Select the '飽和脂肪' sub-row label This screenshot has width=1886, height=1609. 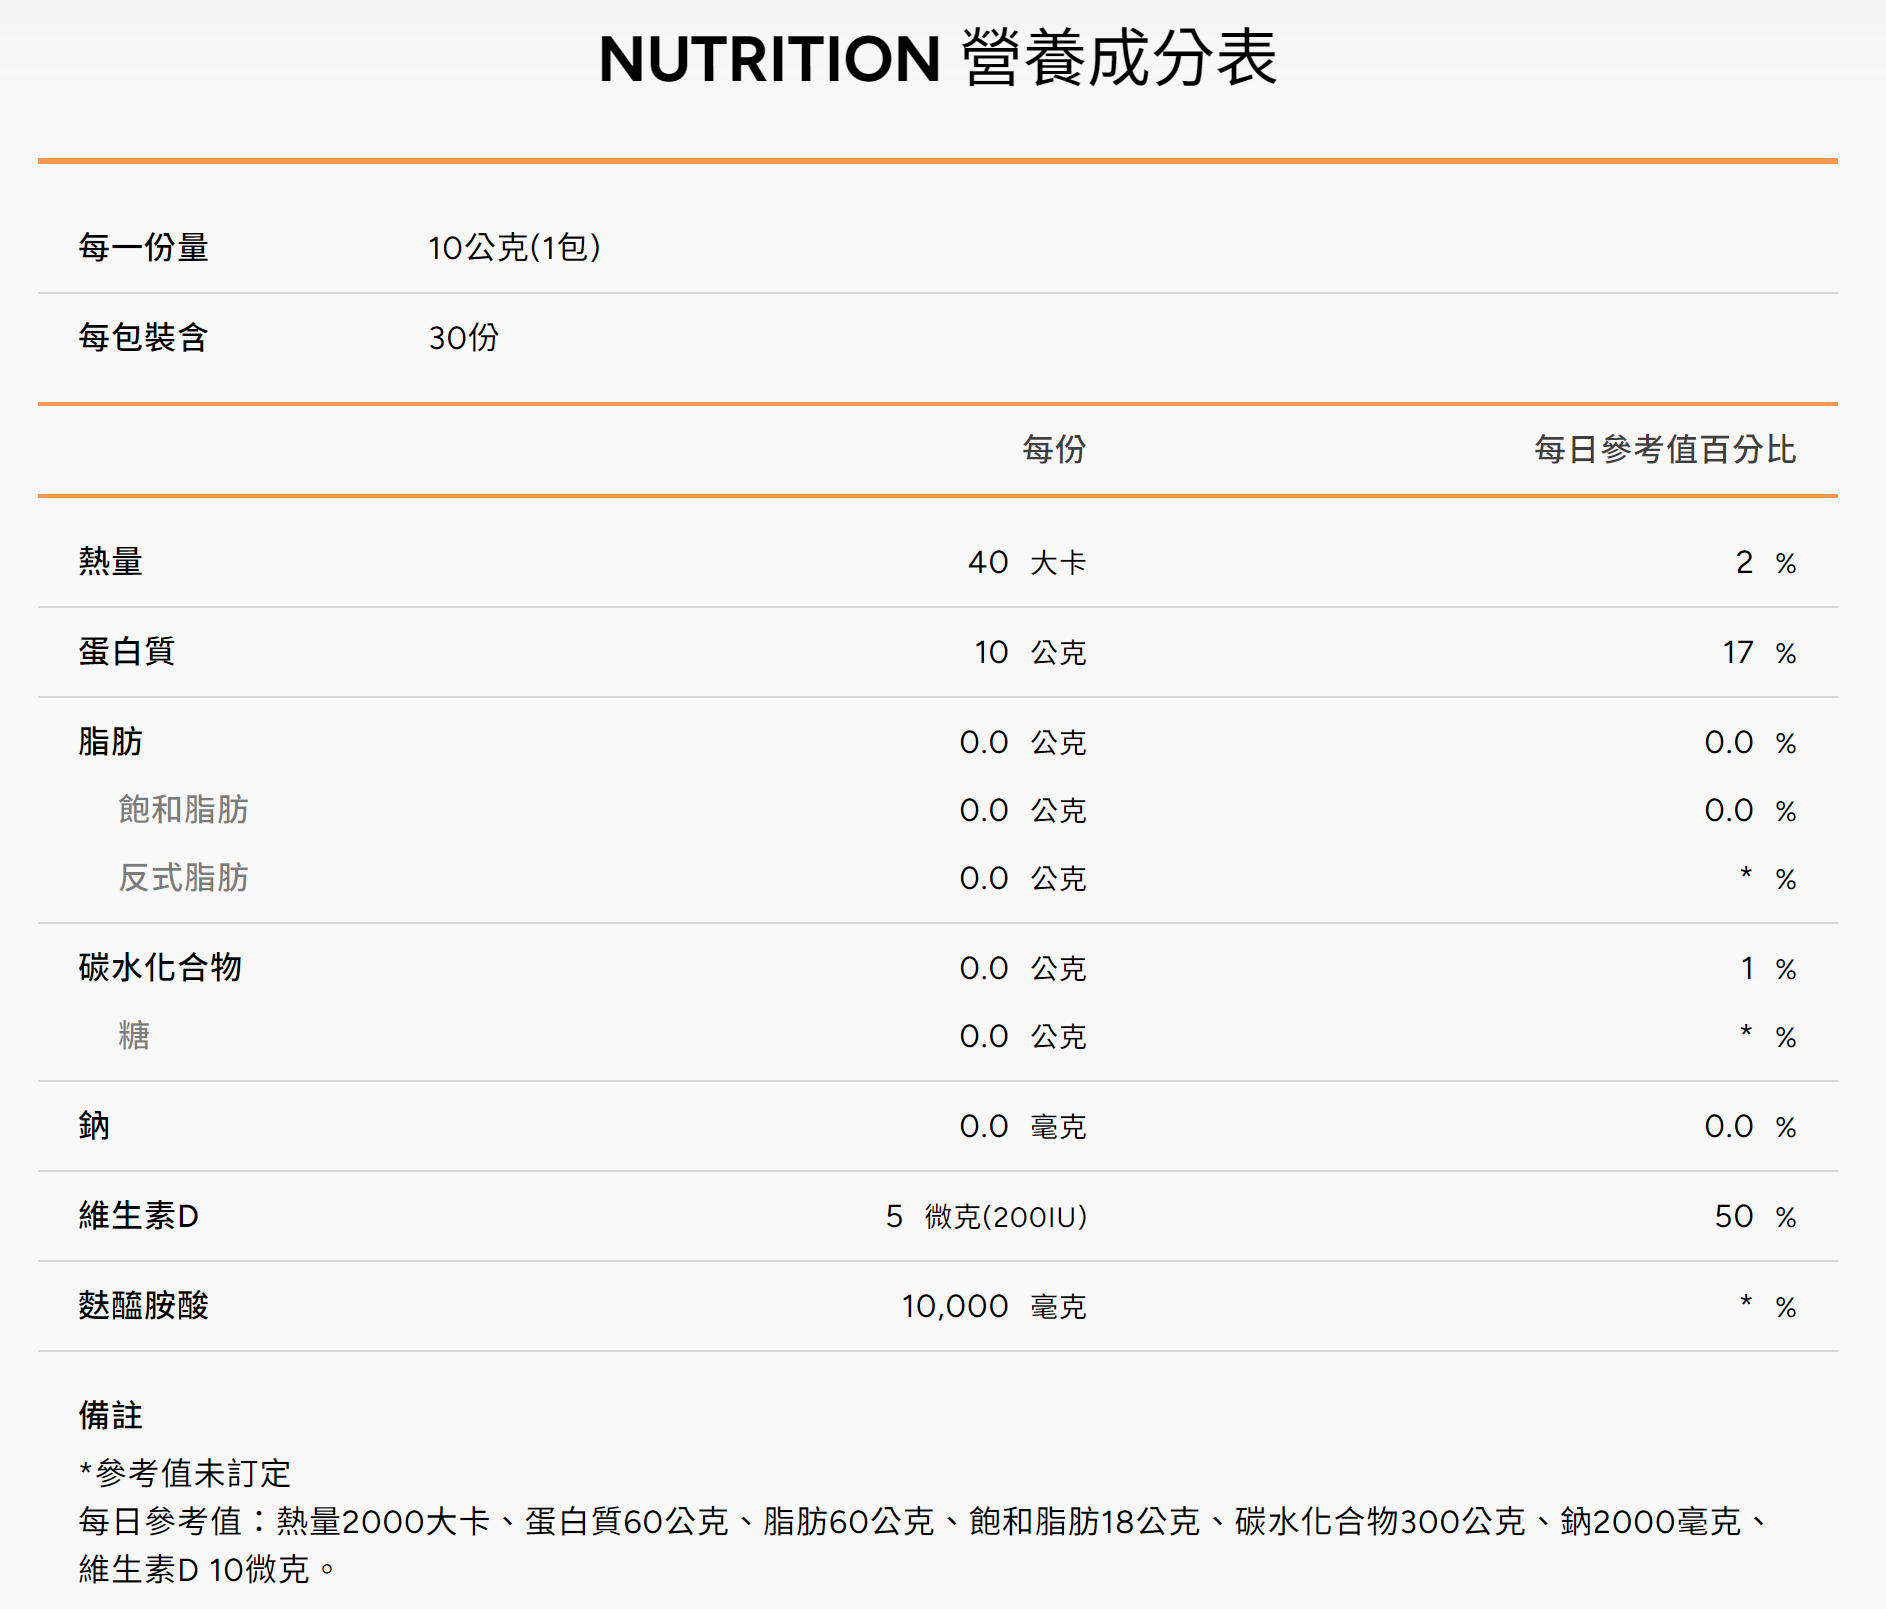pos(184,809)
